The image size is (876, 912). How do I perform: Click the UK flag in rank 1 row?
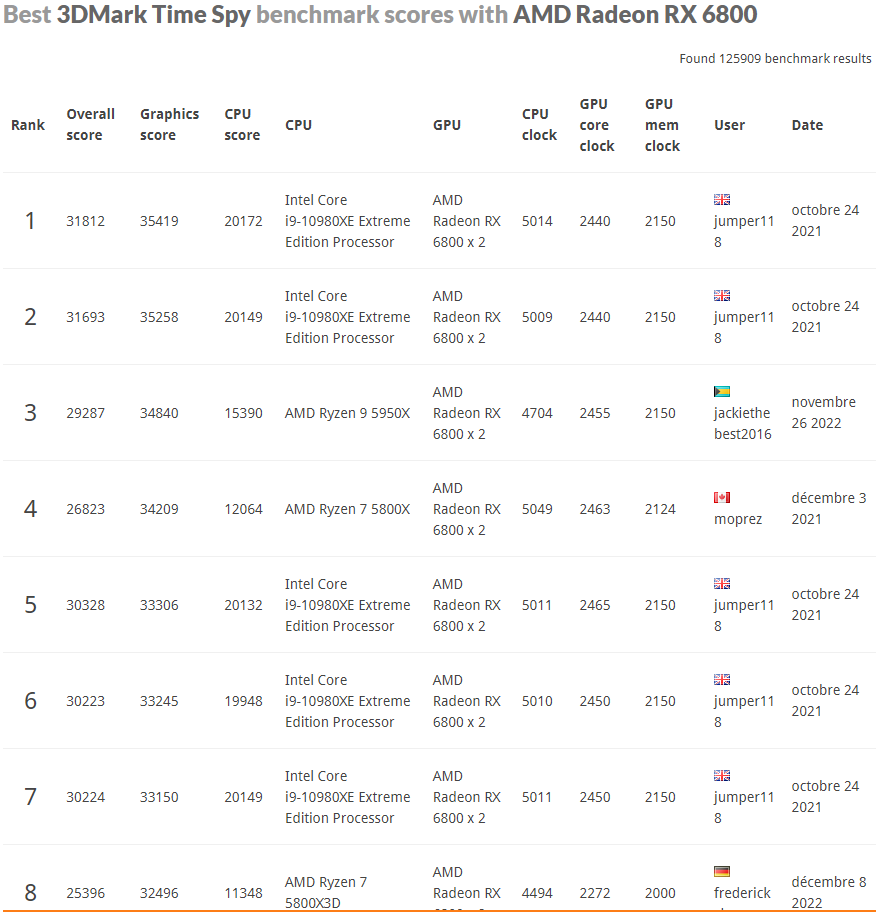[722, 200]
